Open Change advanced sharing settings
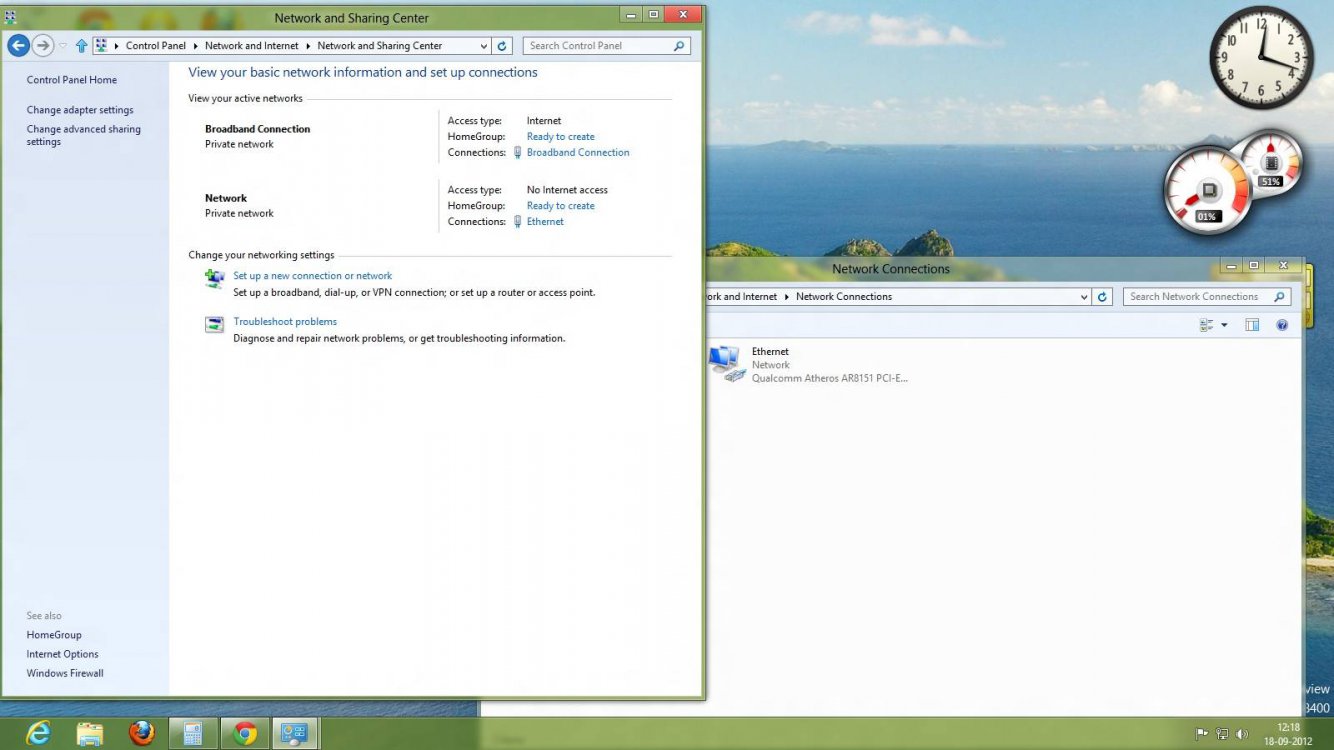Image resolution: width=1334 pixels, height=750 pixels. 84,135
